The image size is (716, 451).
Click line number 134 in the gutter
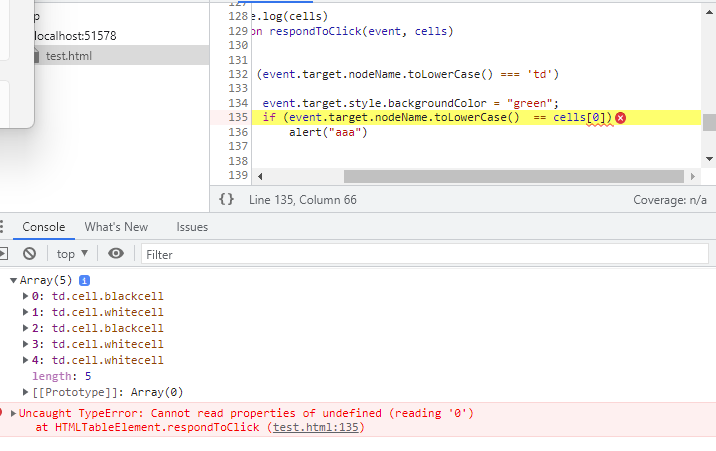[238, 103]
